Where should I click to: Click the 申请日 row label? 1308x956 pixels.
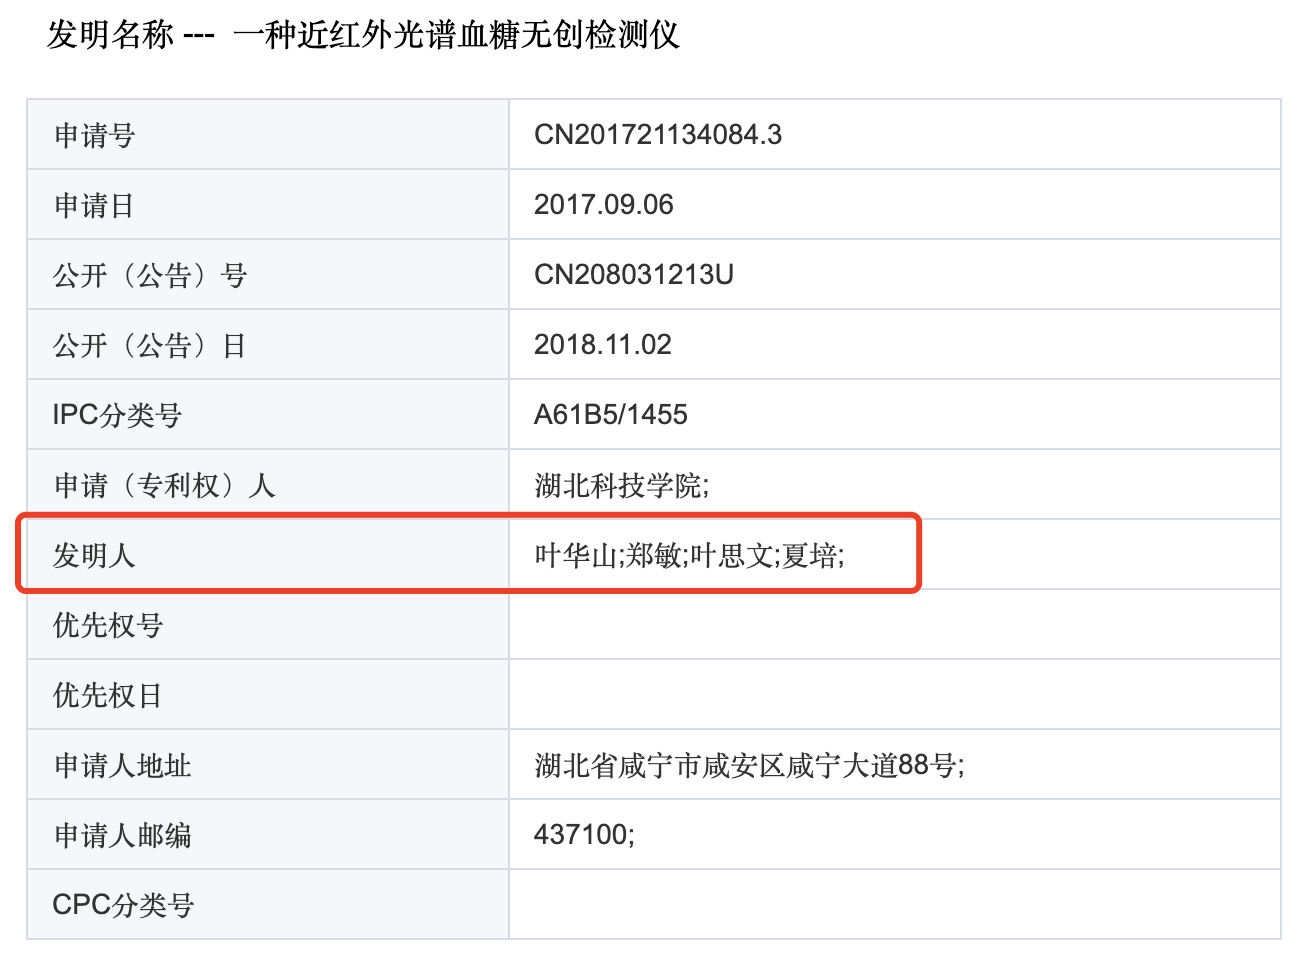[94, 206]
